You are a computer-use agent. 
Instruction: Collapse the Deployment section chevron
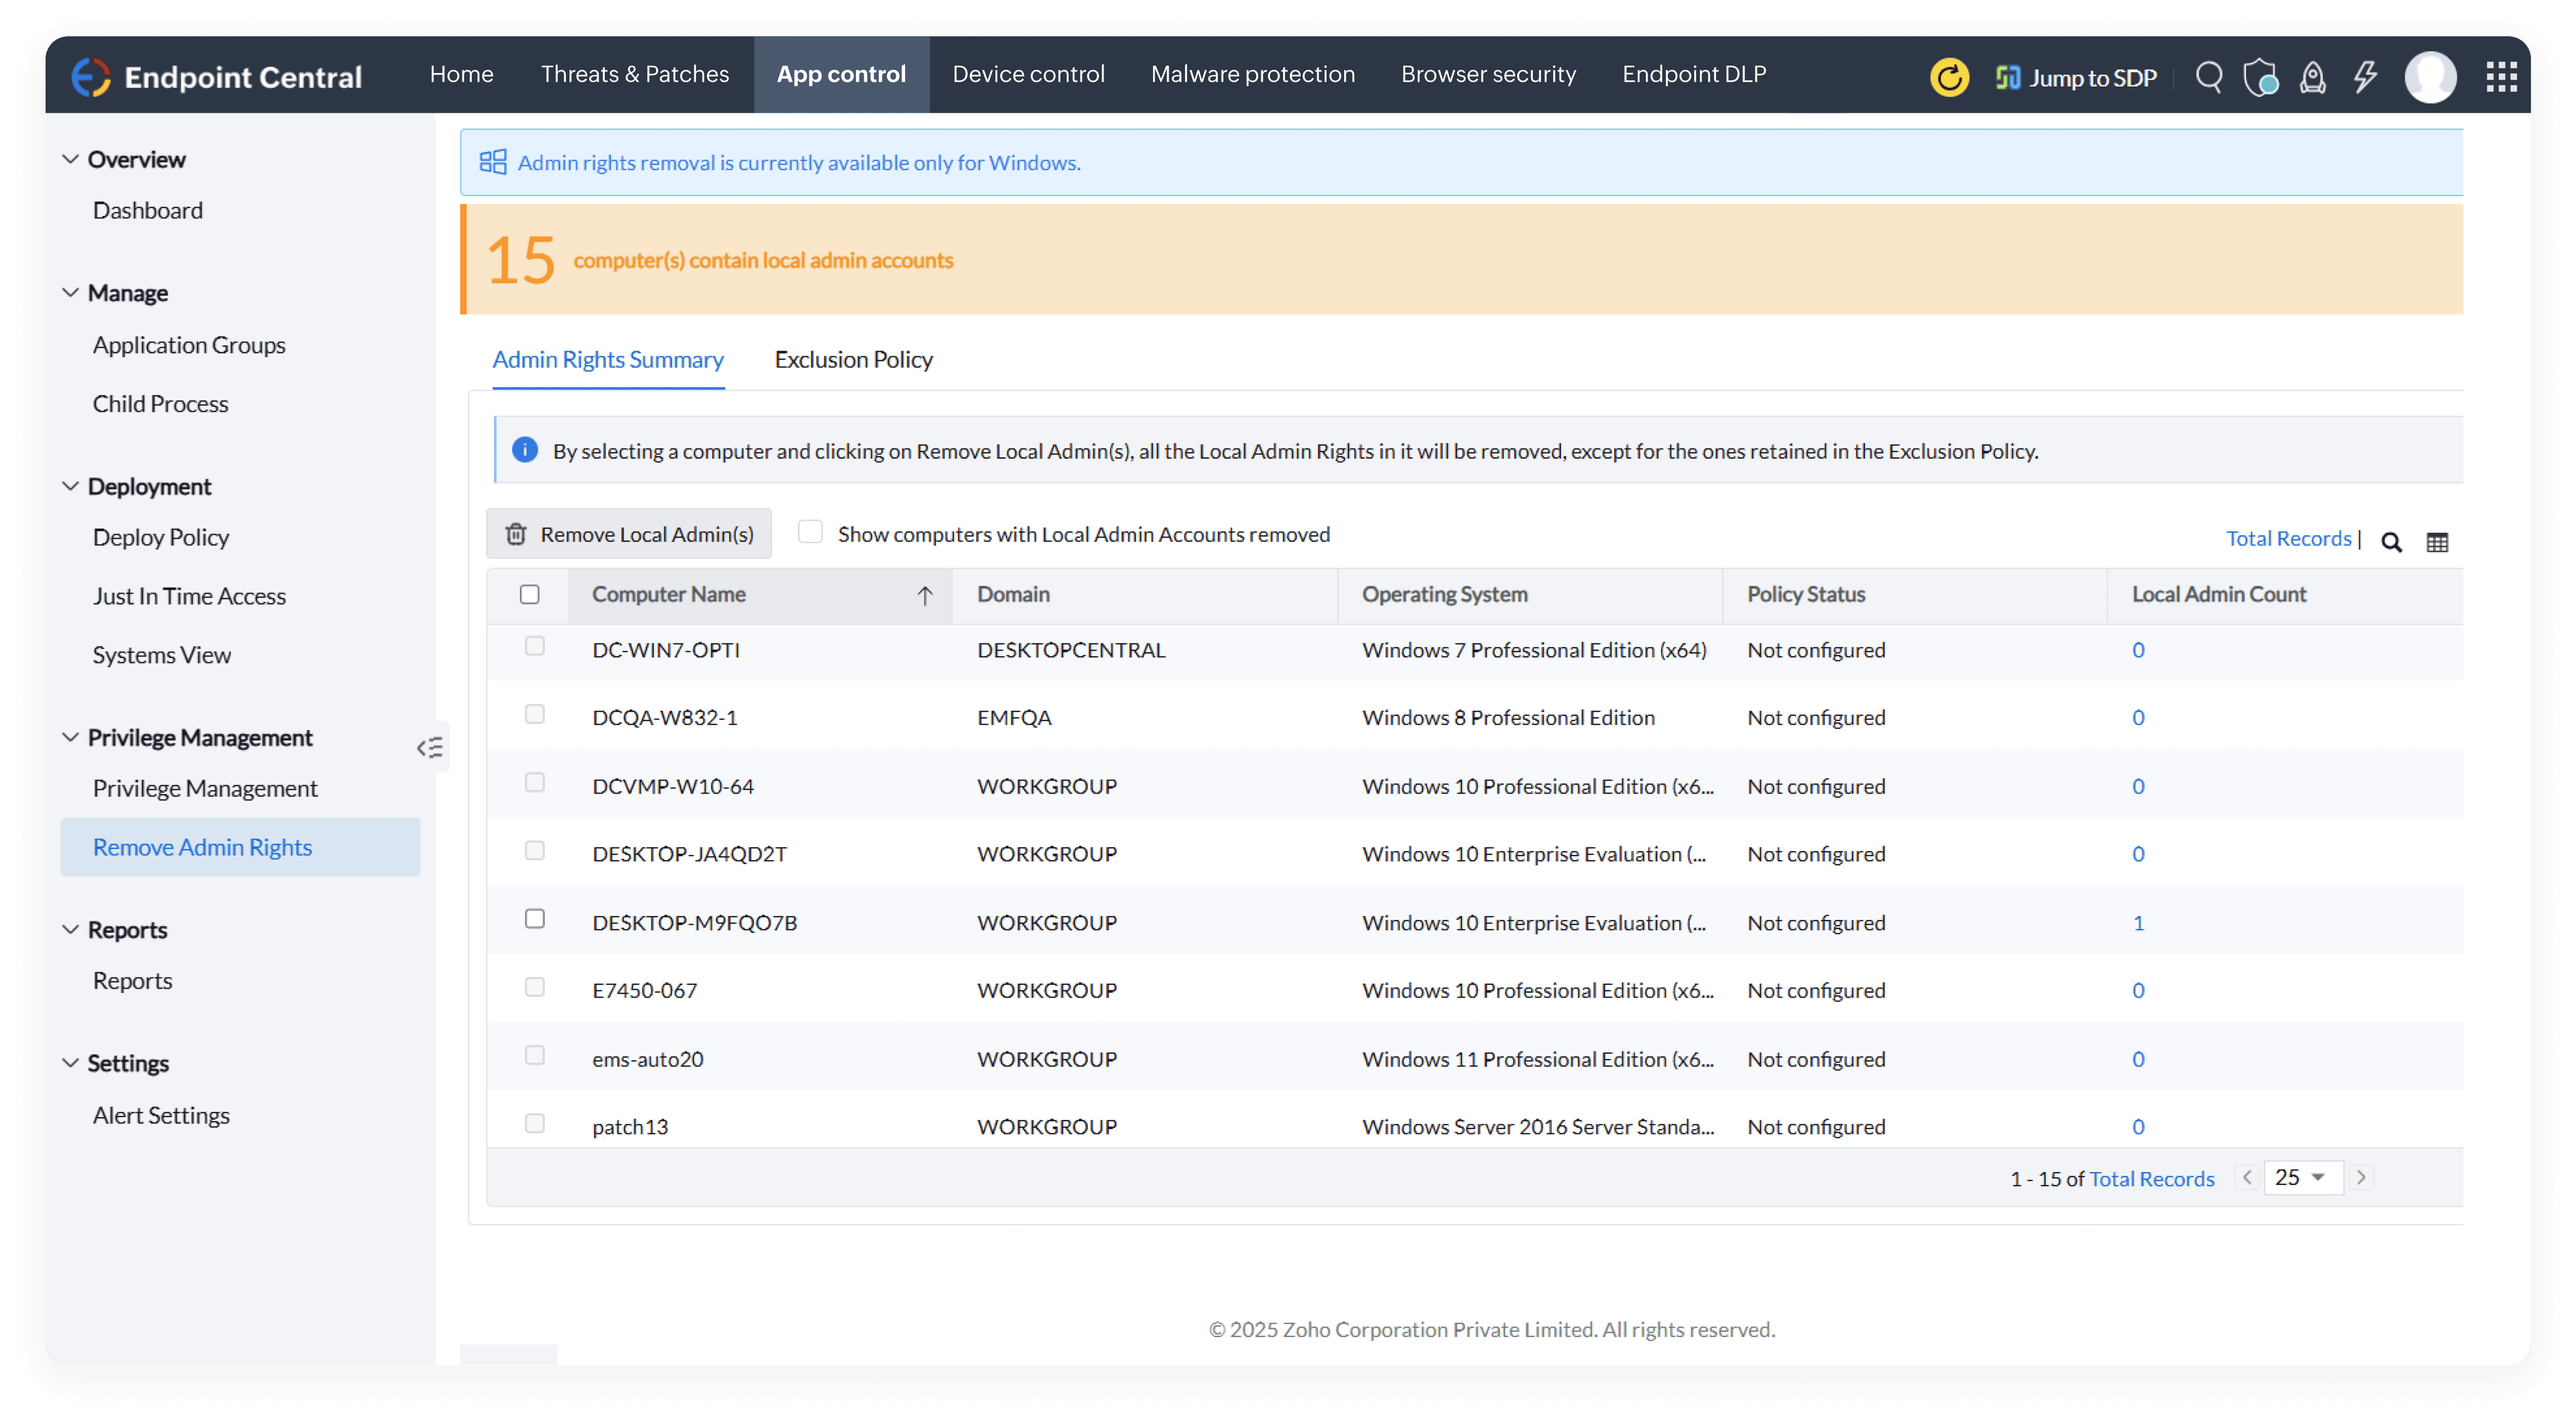pyautogui.click(x=70, y=486)
